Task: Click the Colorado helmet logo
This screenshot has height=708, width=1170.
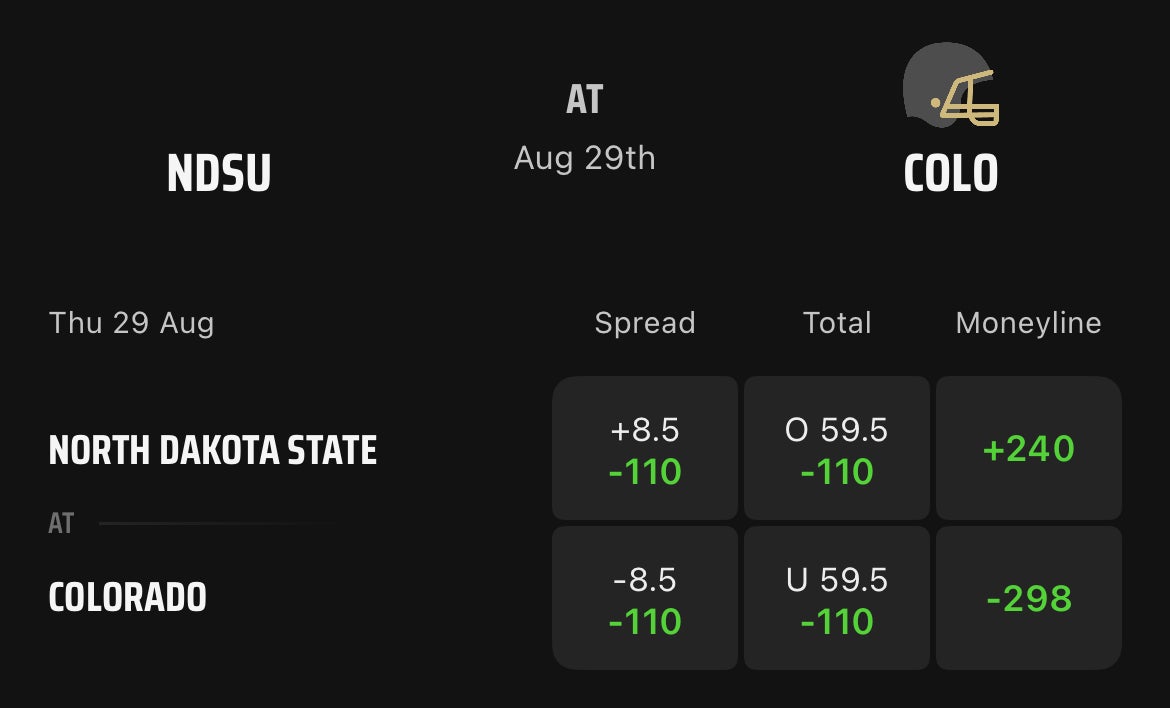Action: (950, 86)
